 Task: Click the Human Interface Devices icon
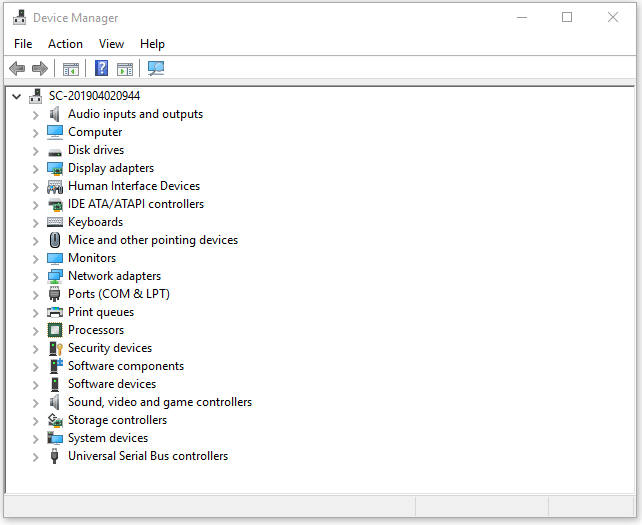pos(55,187)
